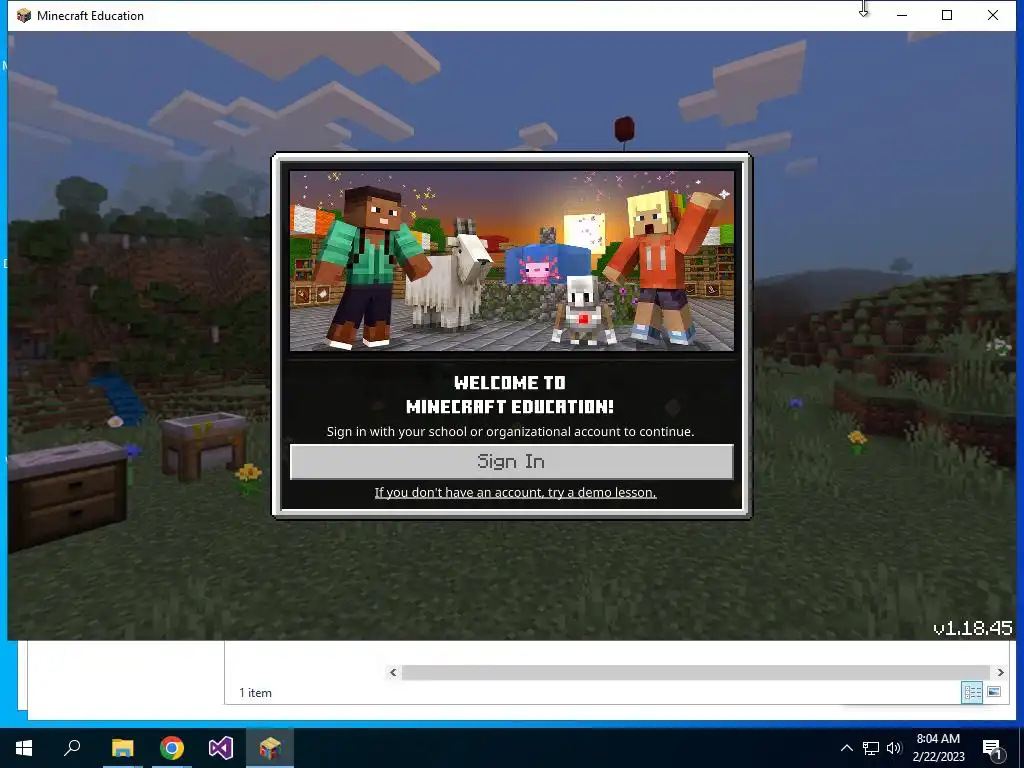Click the v1.18.45 version label
Viewport: 1024px width, 768px height.
(x=972, y=628)
